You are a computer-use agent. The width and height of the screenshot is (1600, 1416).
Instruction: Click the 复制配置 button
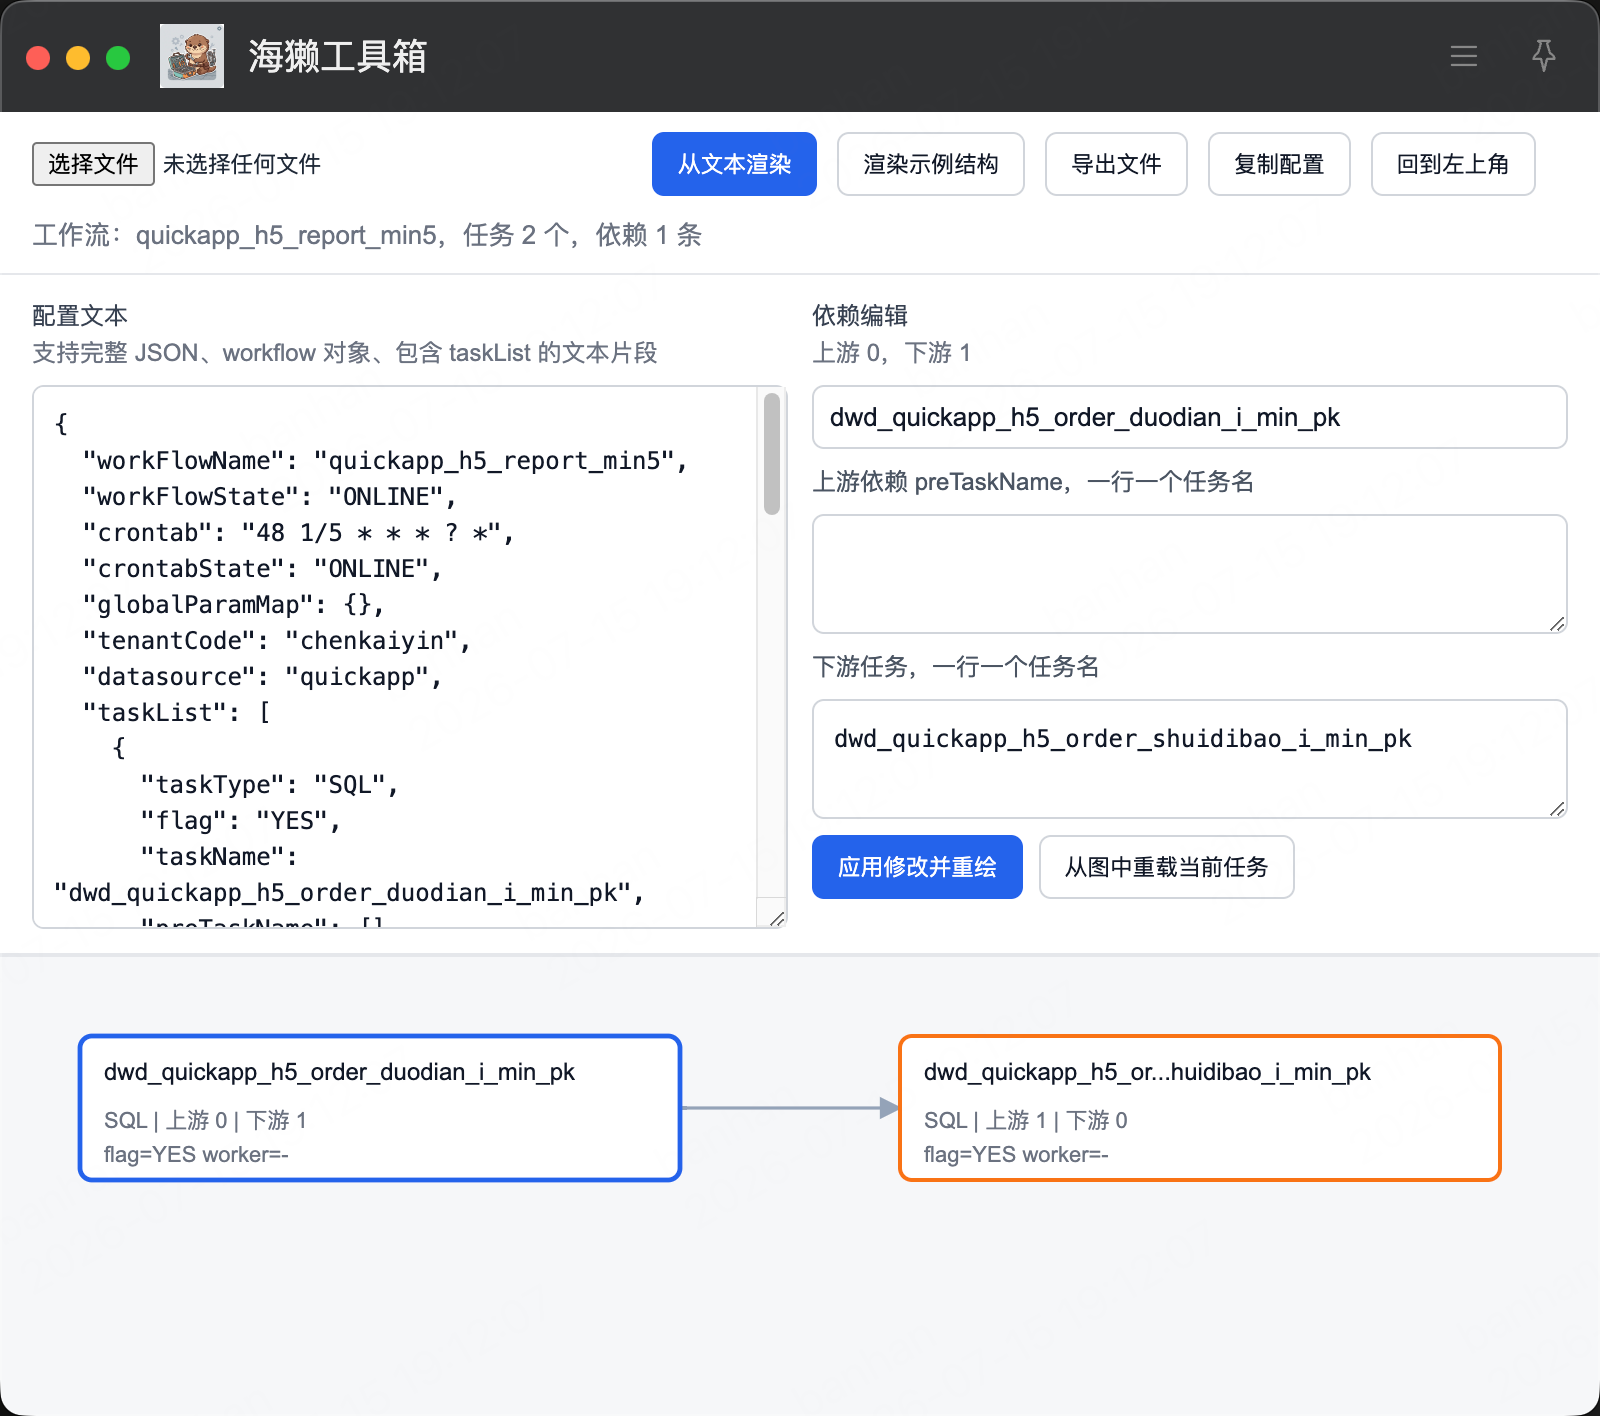point(1279,164)
